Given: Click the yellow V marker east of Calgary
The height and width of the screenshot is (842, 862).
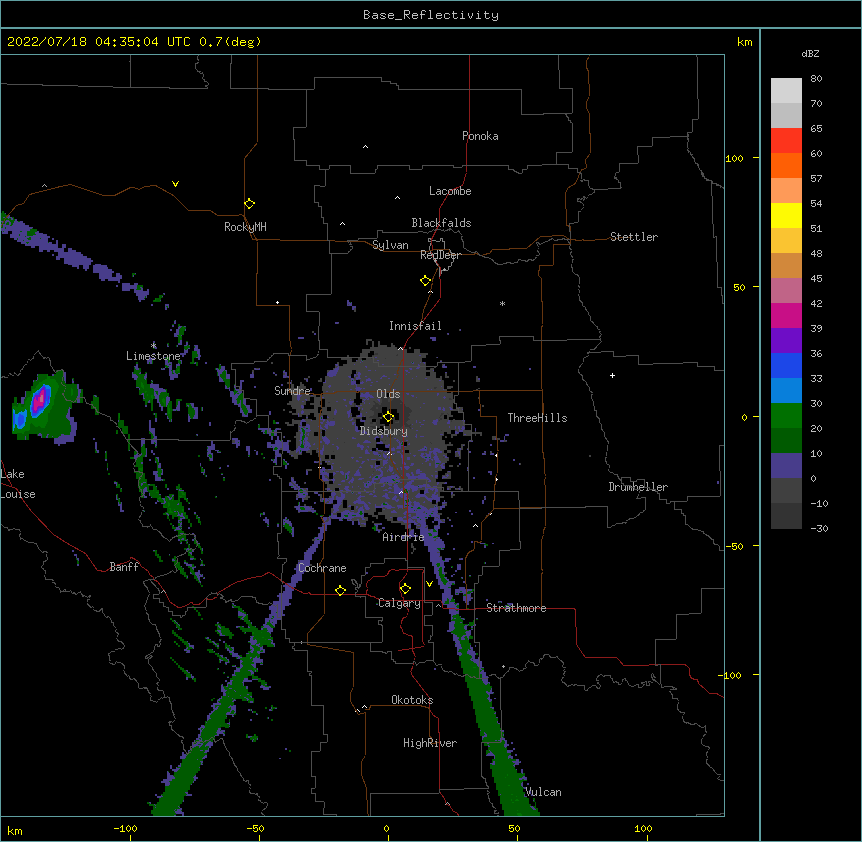Looking at the screenshot, I should pyautogui.click(x=429, y=584).
